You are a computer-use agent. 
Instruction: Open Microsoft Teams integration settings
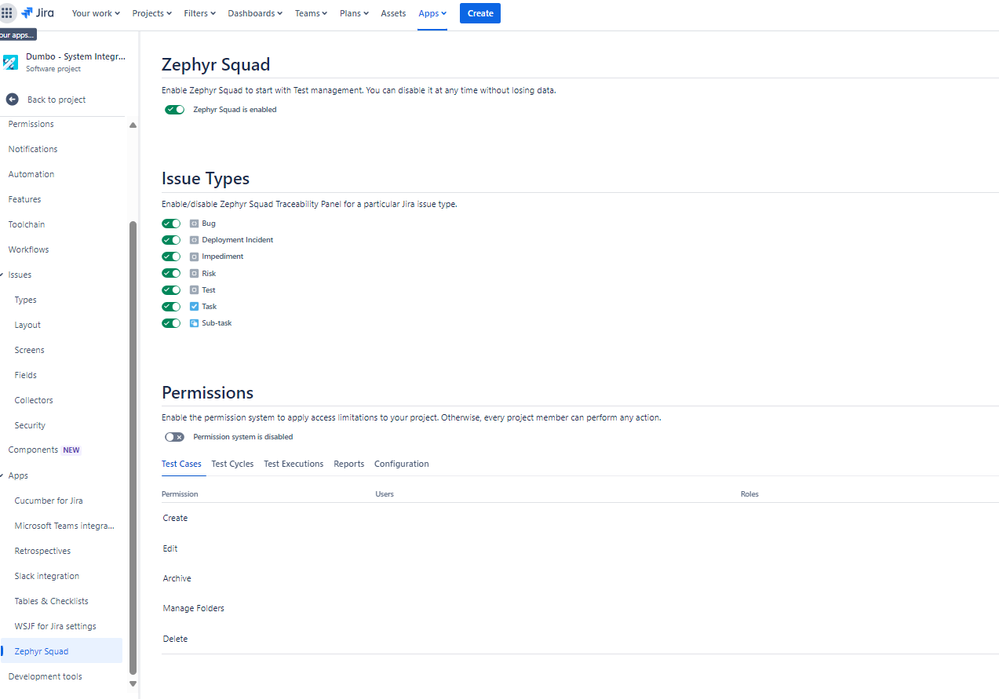(64, 526)
